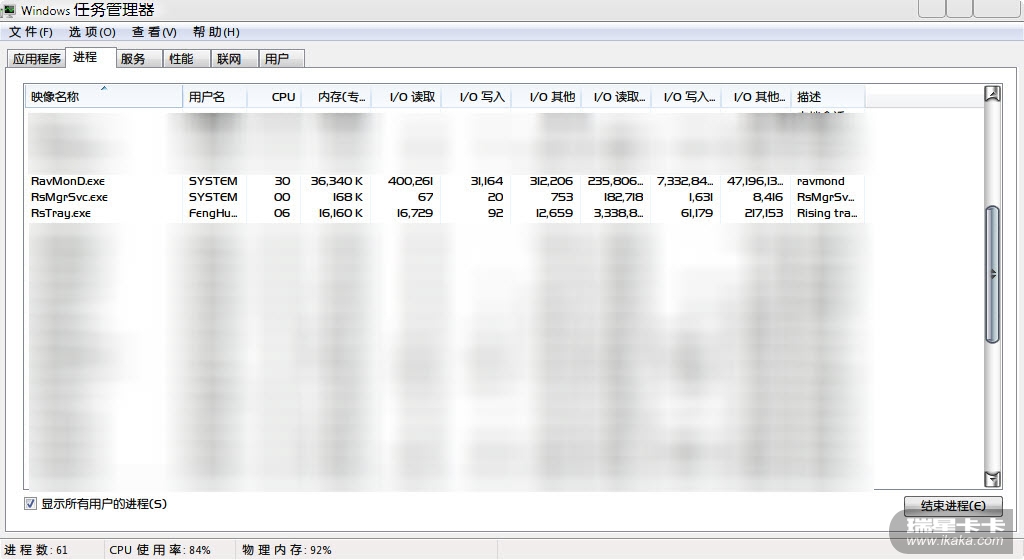
Task: Click memory value 168 K
Action: tap(347, 197)
